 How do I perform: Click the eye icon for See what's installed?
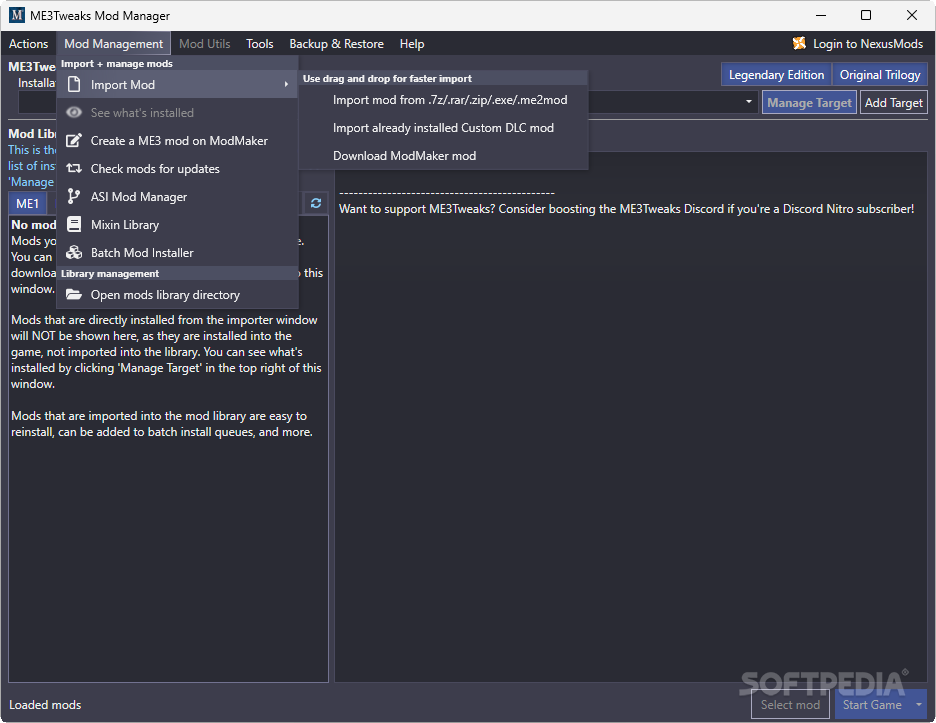[x=74, y=113]
